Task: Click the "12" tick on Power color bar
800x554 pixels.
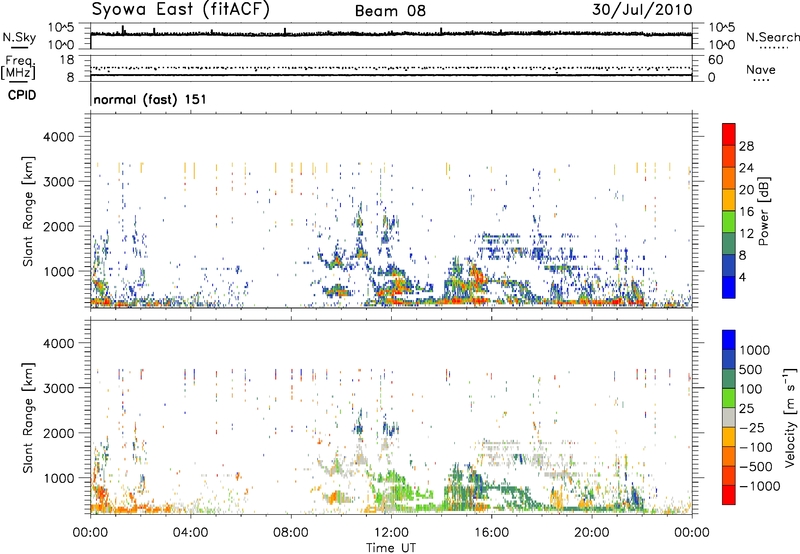Action: point(746,234)
